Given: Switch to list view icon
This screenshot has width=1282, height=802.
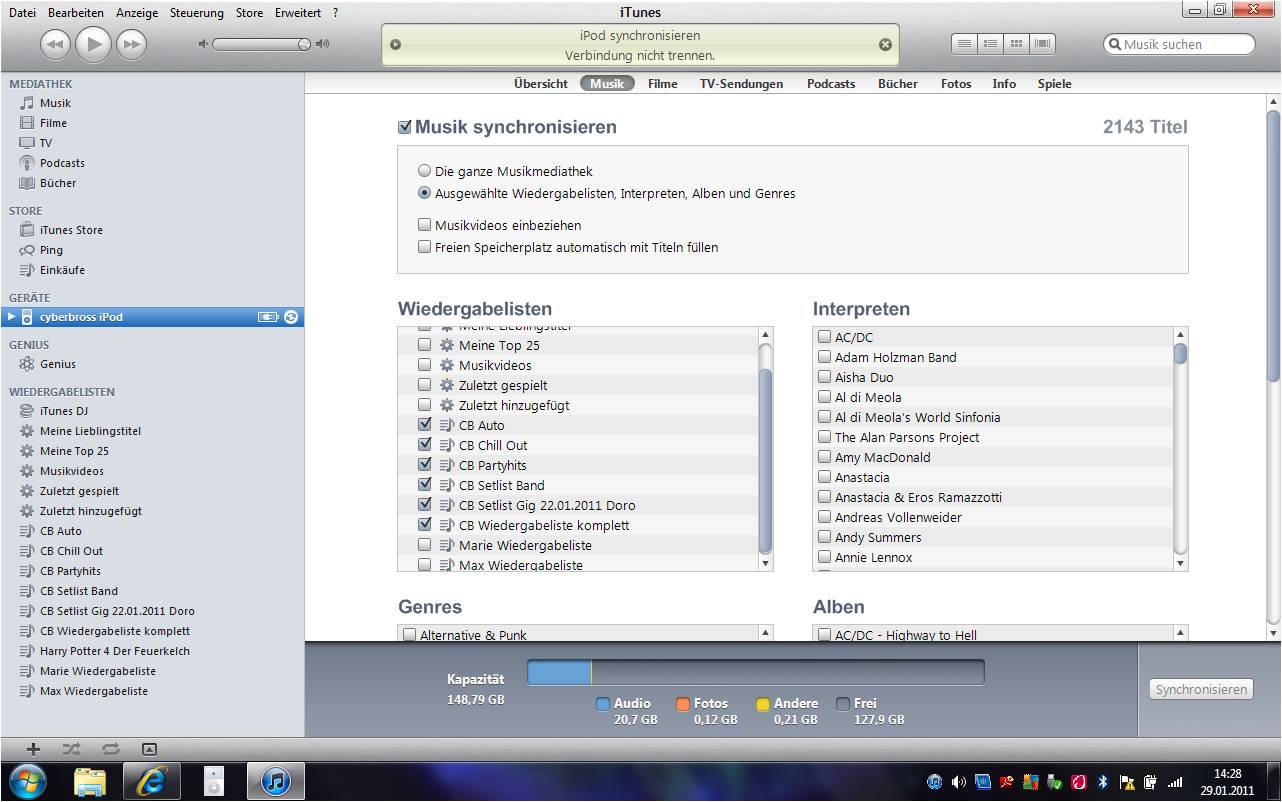Looking at the screenshot, I should coord(964,44).
